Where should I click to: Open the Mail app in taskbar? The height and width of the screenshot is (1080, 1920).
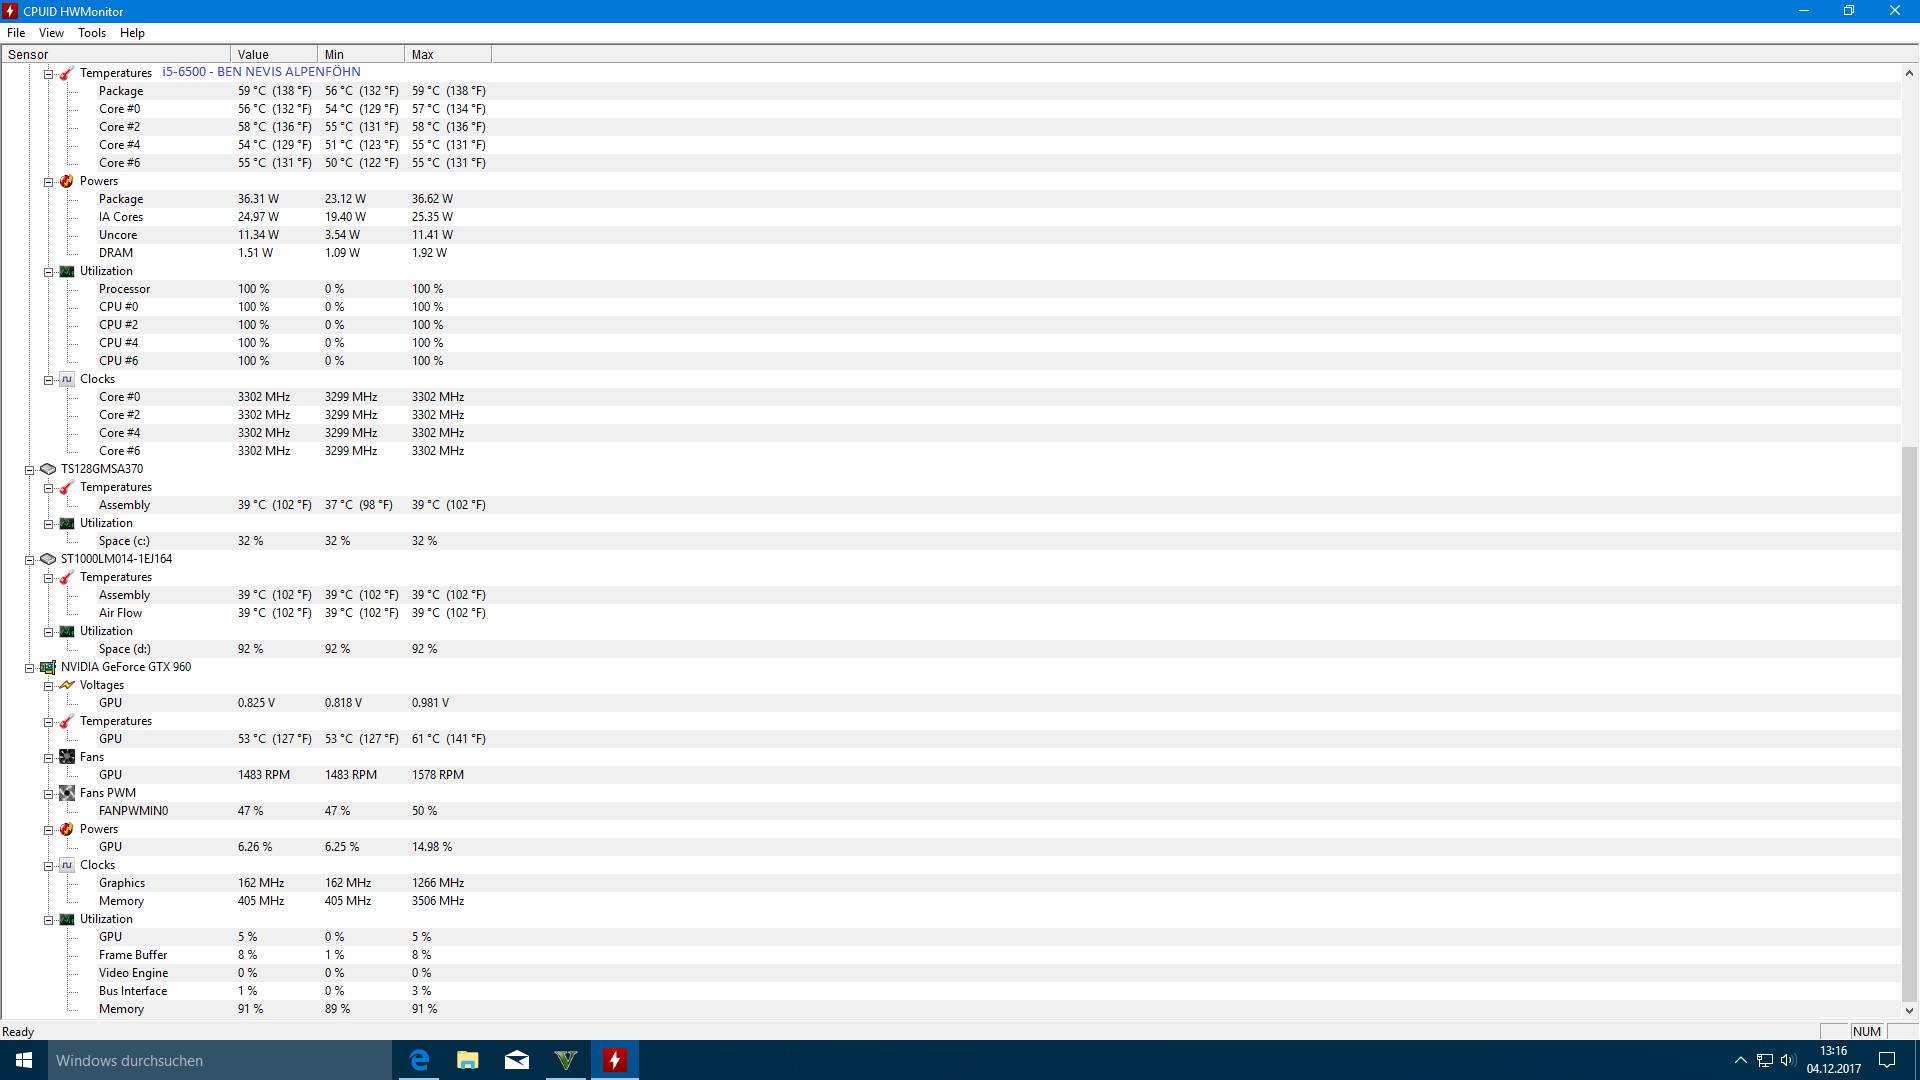(517, 1060)
